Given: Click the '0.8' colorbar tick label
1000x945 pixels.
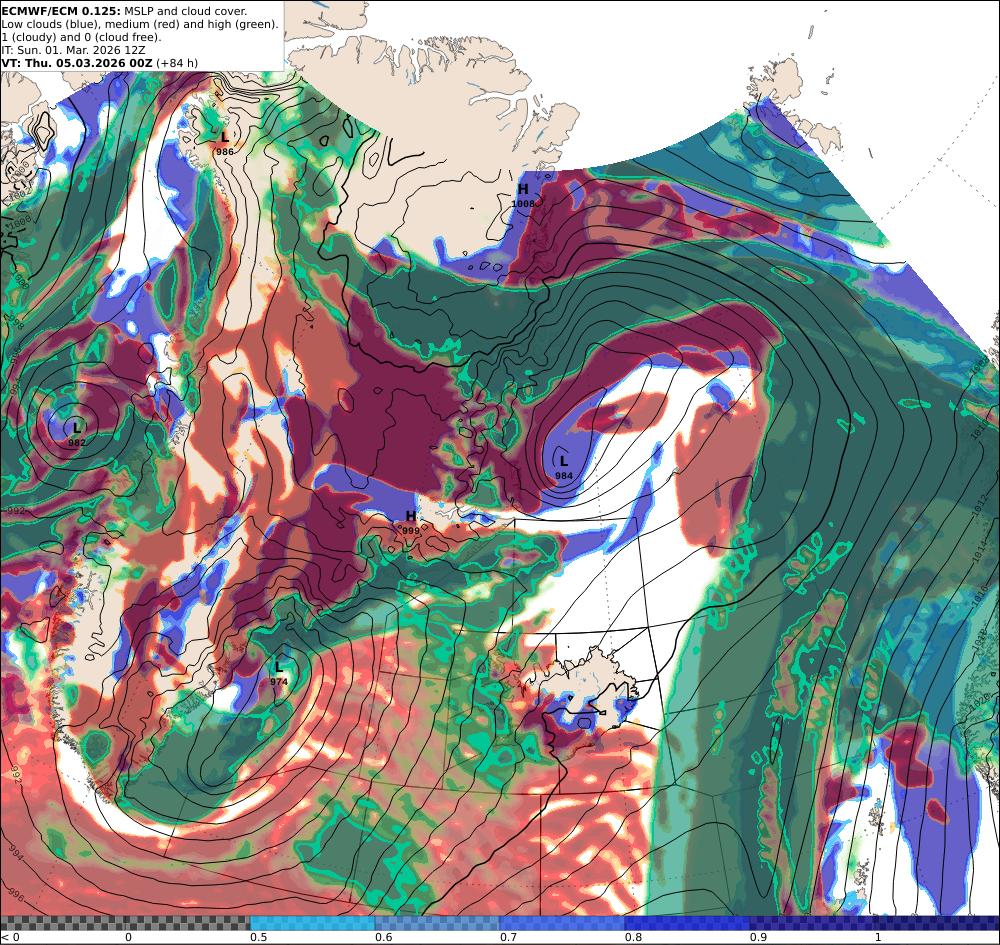Looking at the screenshot, I should (x=633, y=937).
